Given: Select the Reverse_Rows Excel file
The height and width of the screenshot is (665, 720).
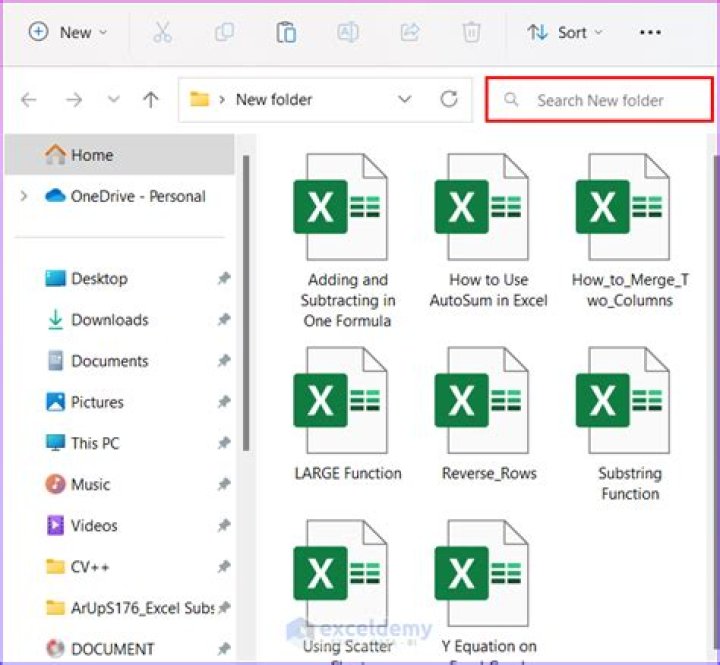Looking at the screenshot, I should [x=488, y=414].
